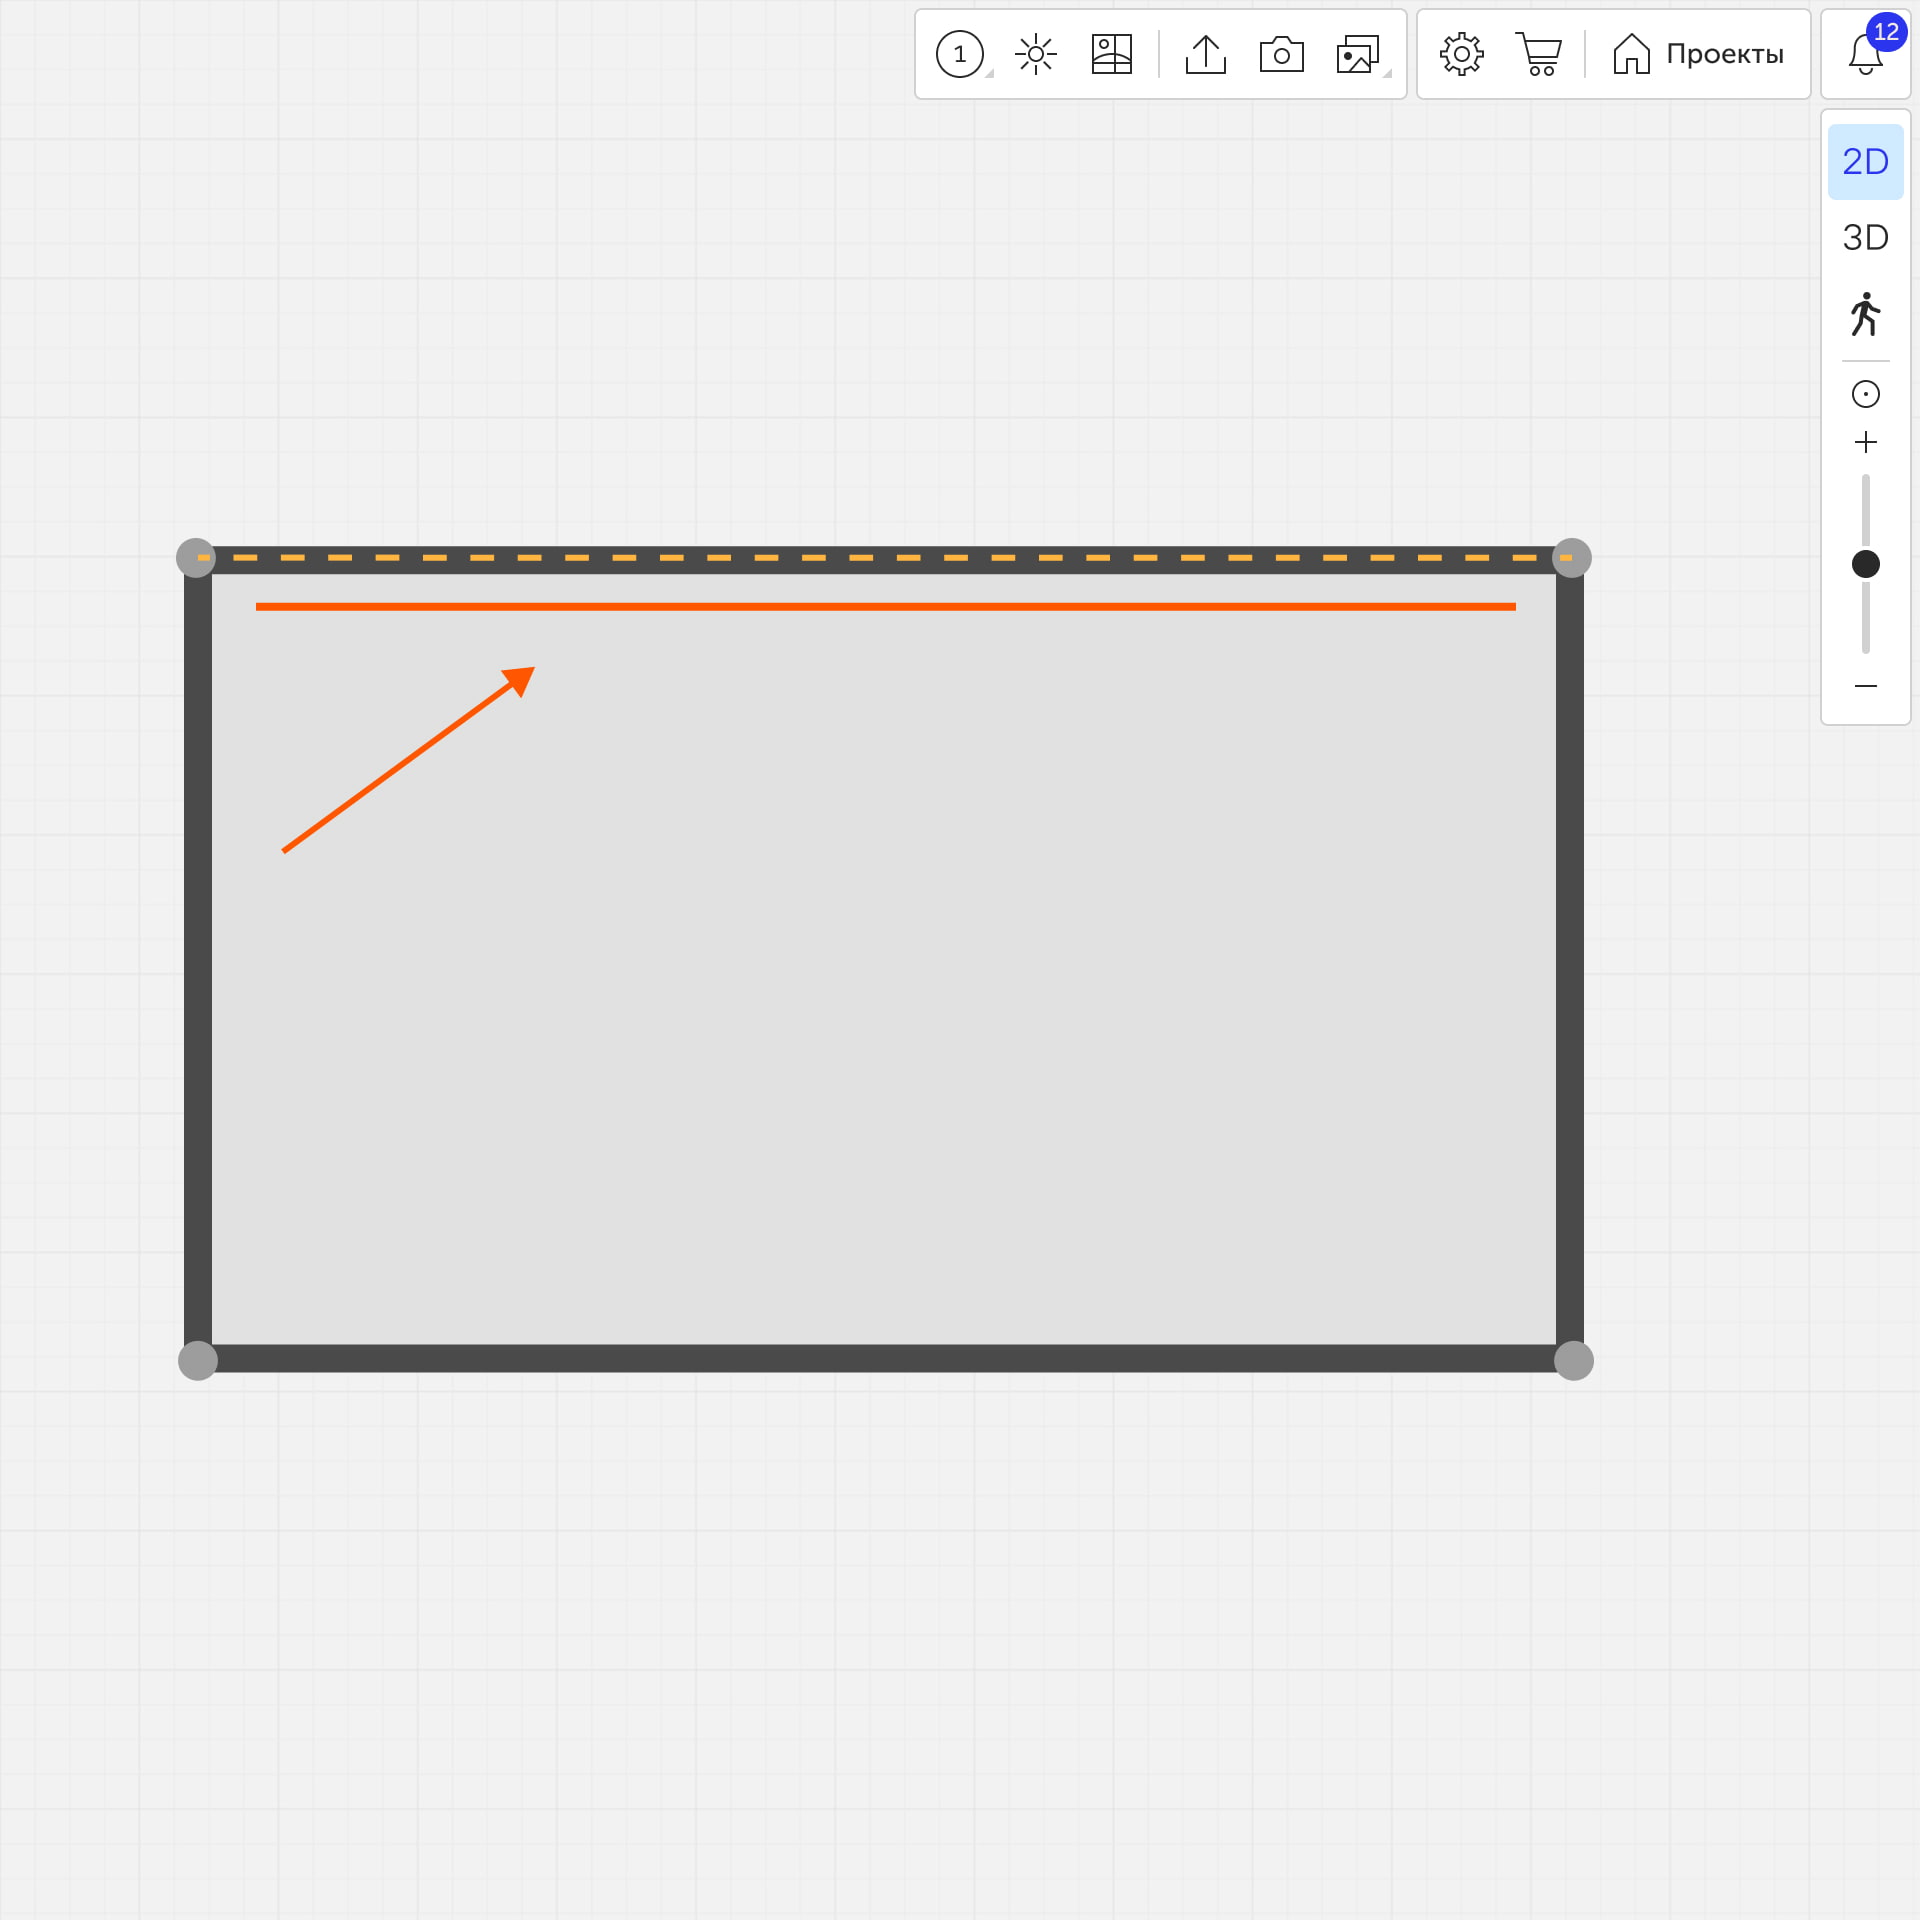Take a snapshot with the camera icon
The width and height of the screenshot is (1920, 1920).
coord(1281,54)
